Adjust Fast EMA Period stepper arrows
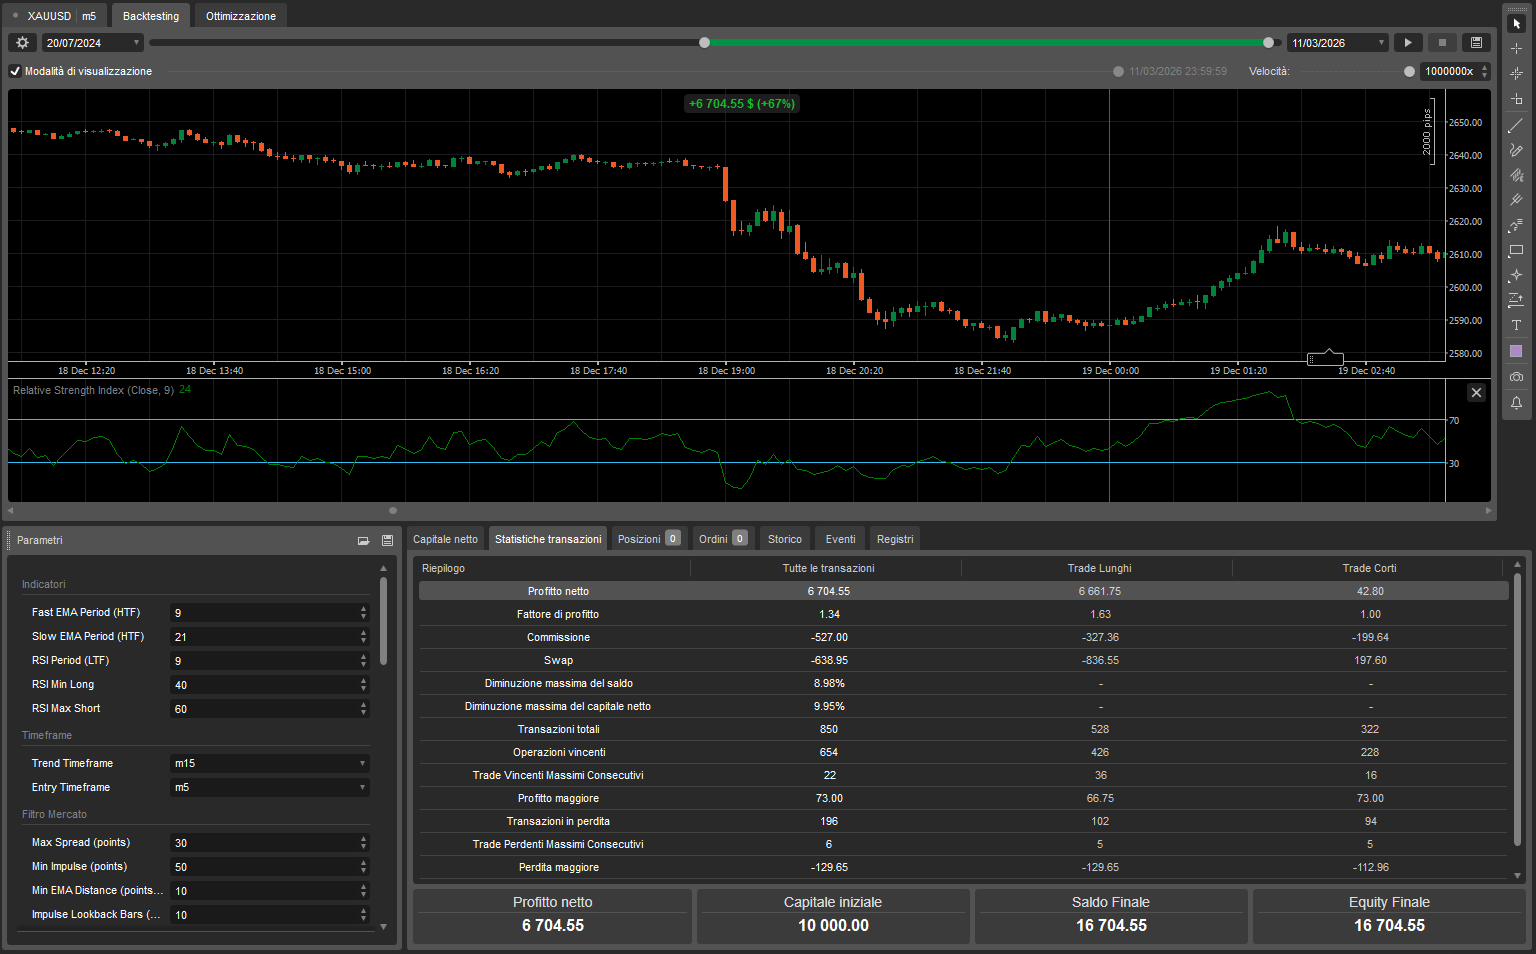This screenshot has width=1536, height=954. click(x=363, y=612)
